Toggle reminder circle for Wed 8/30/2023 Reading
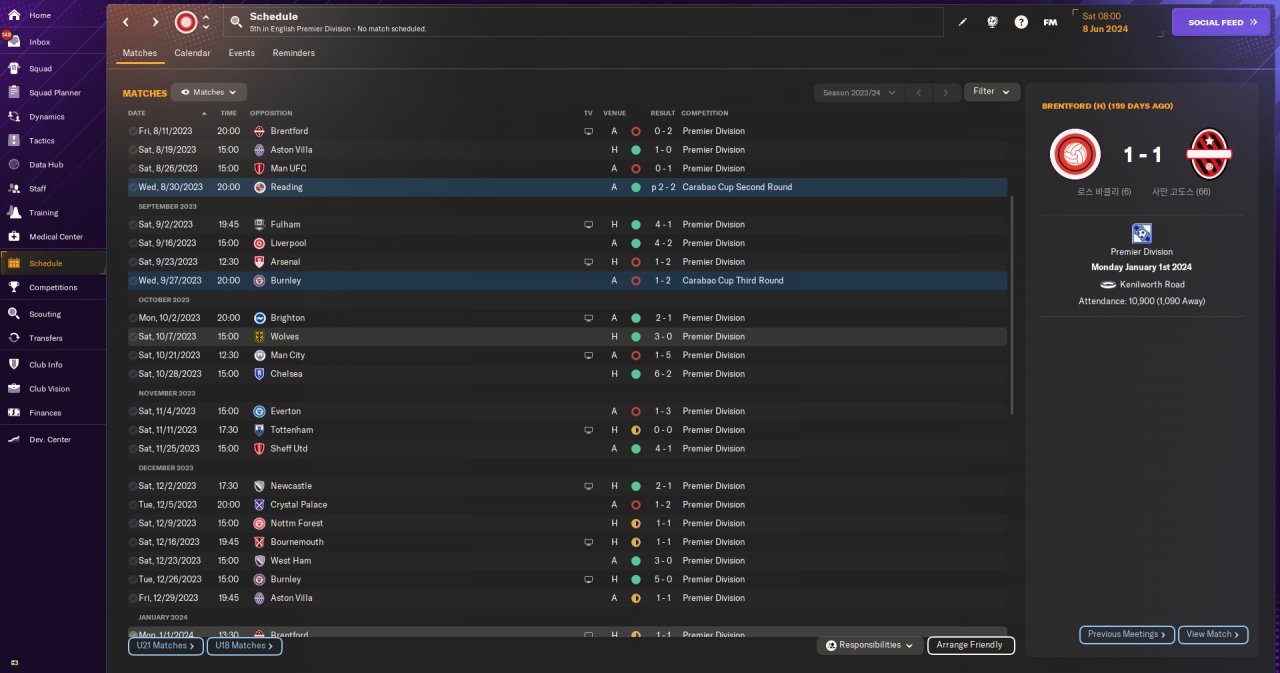 (133, 187)
